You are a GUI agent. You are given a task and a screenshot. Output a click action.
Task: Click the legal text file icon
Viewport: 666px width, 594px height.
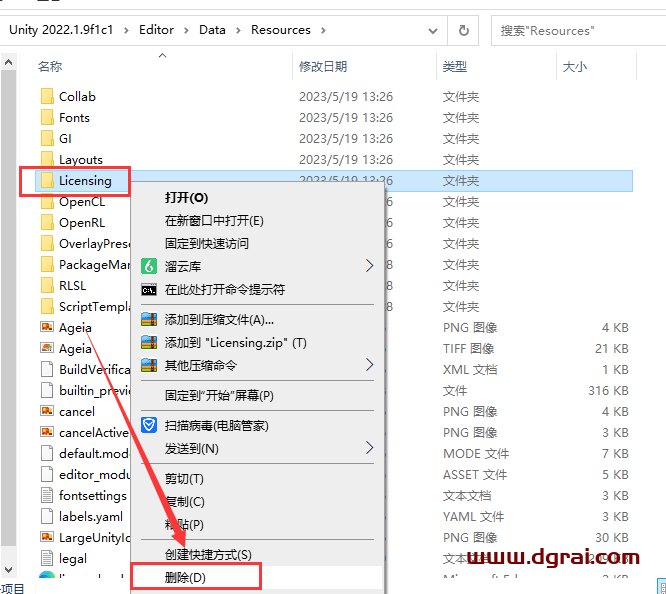[x=47, y=558]
